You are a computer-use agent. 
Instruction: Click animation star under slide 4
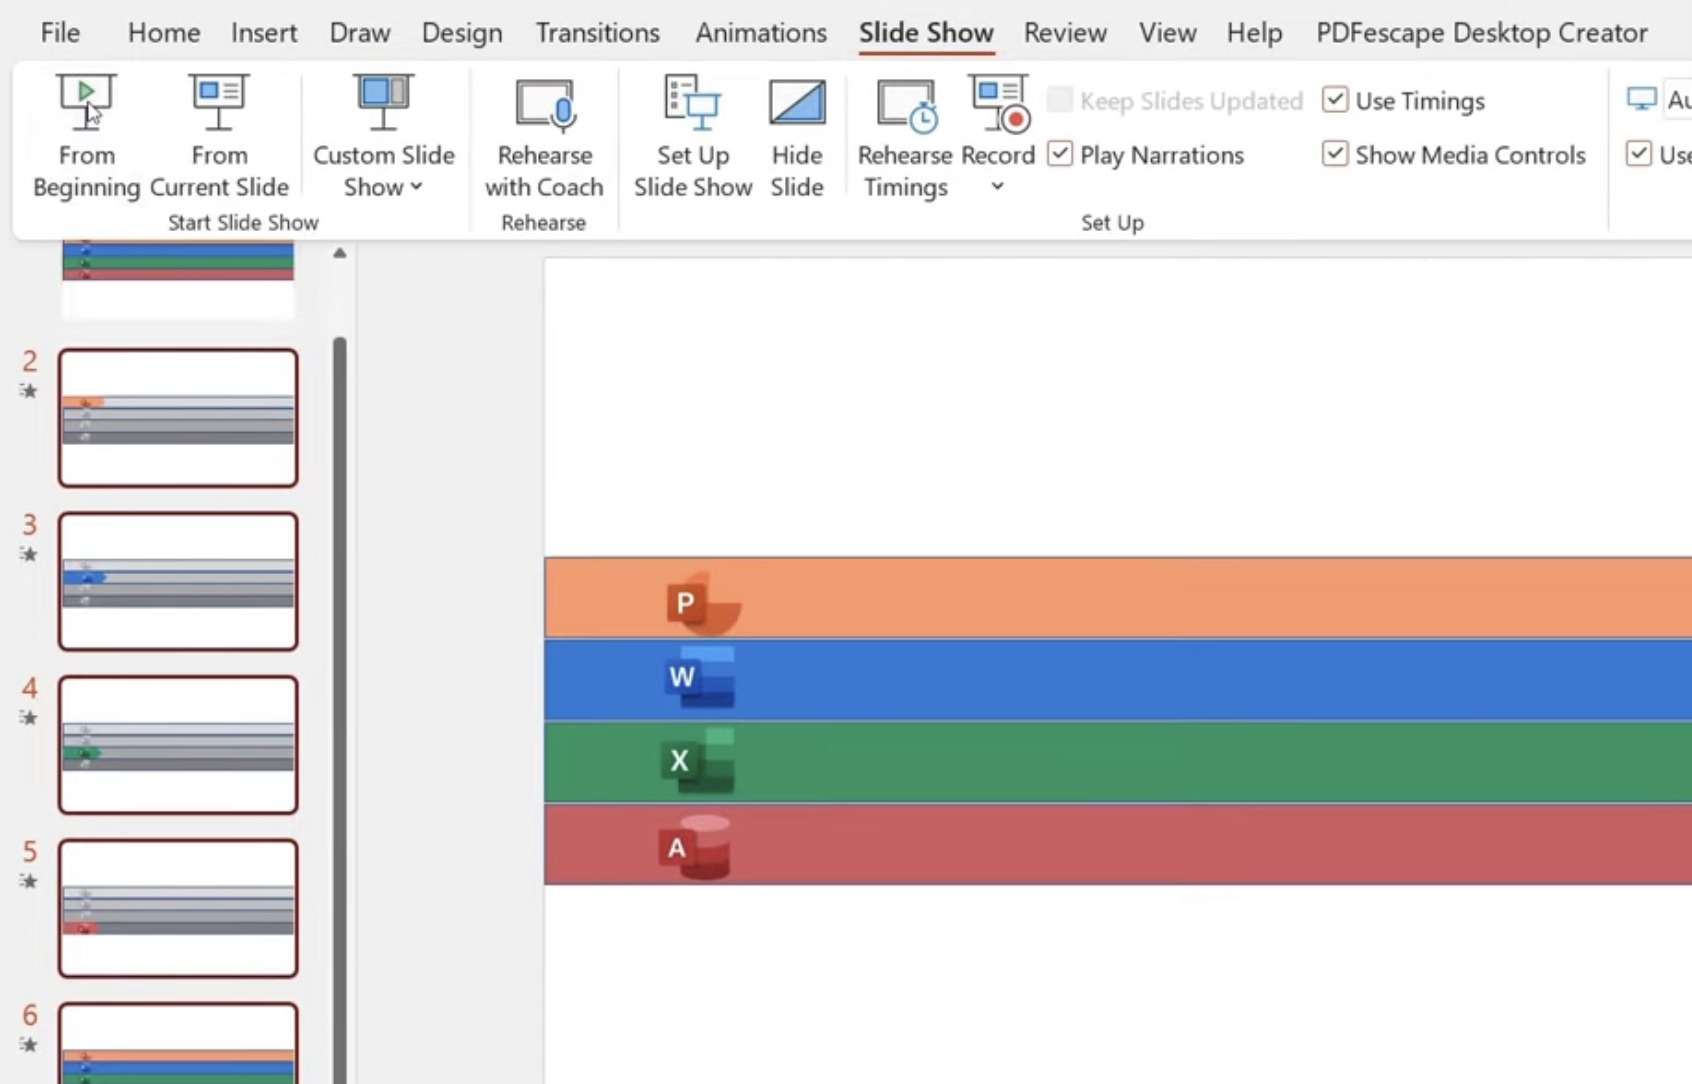[28, 718]
